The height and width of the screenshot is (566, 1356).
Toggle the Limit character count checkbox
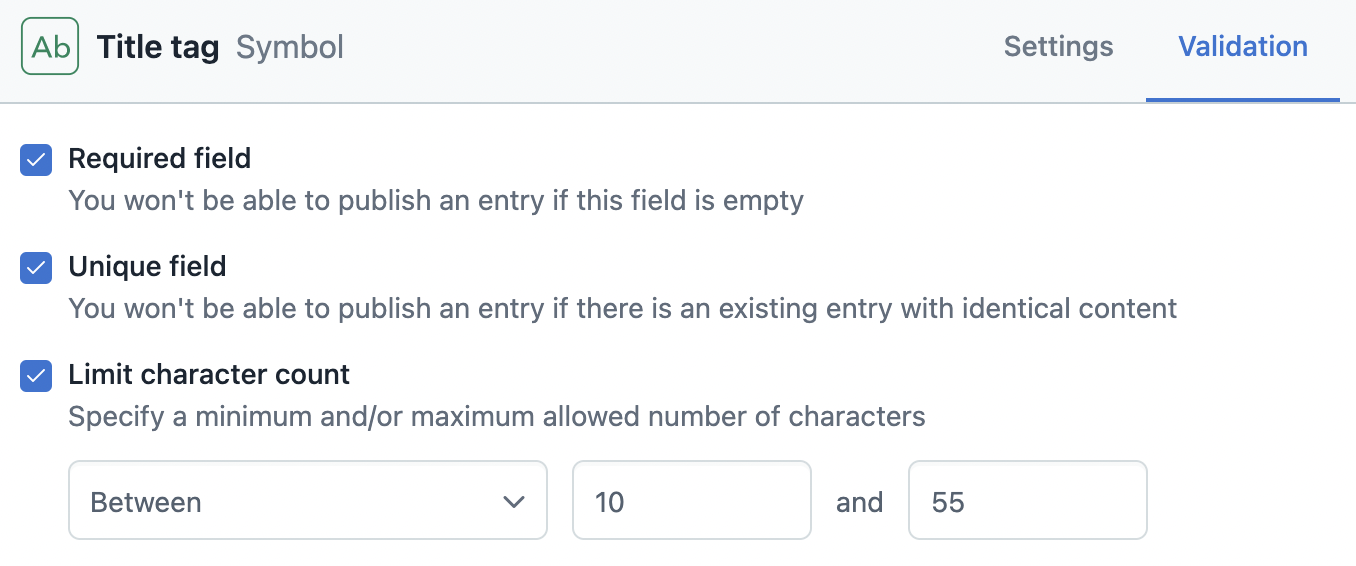(x=36, y=376)
